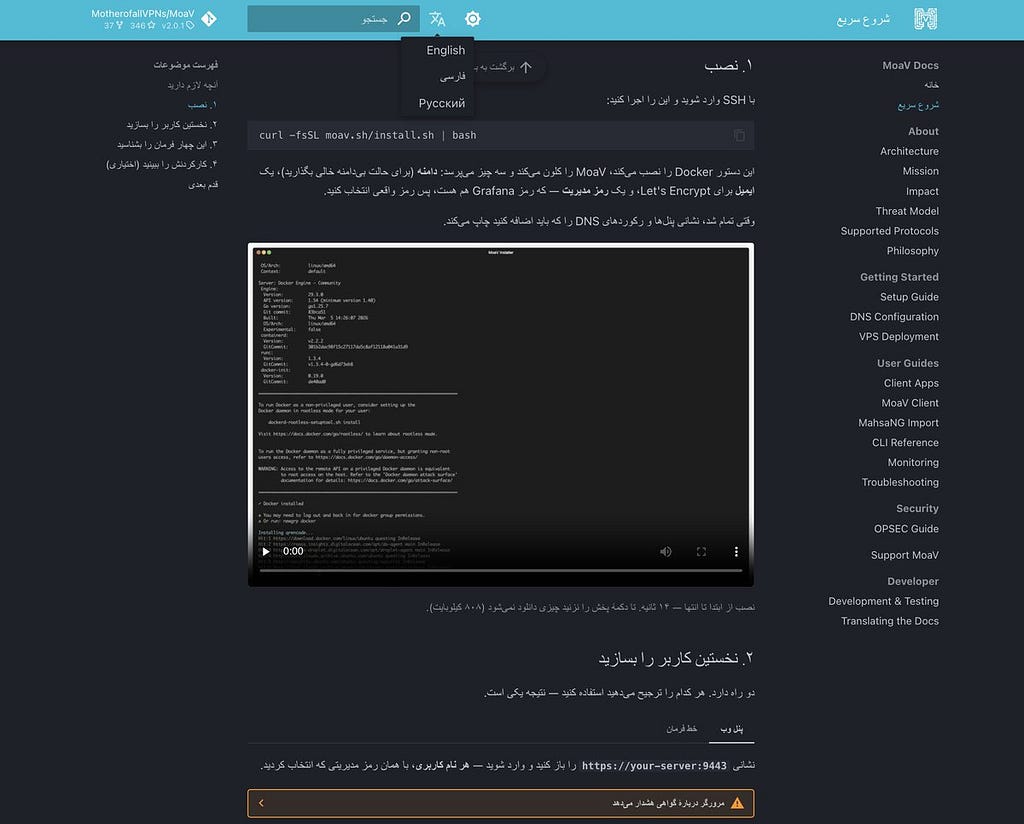This screenshot has width=1024, height=824.
Task: Click the ۱. نصب section heading
Action: pos(729,65)
